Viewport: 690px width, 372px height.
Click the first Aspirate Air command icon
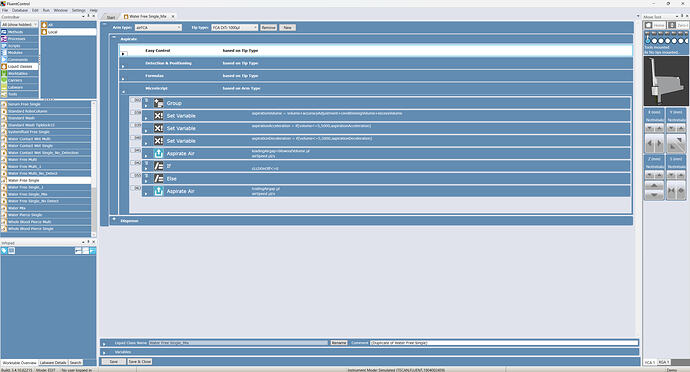coord(158,154)
